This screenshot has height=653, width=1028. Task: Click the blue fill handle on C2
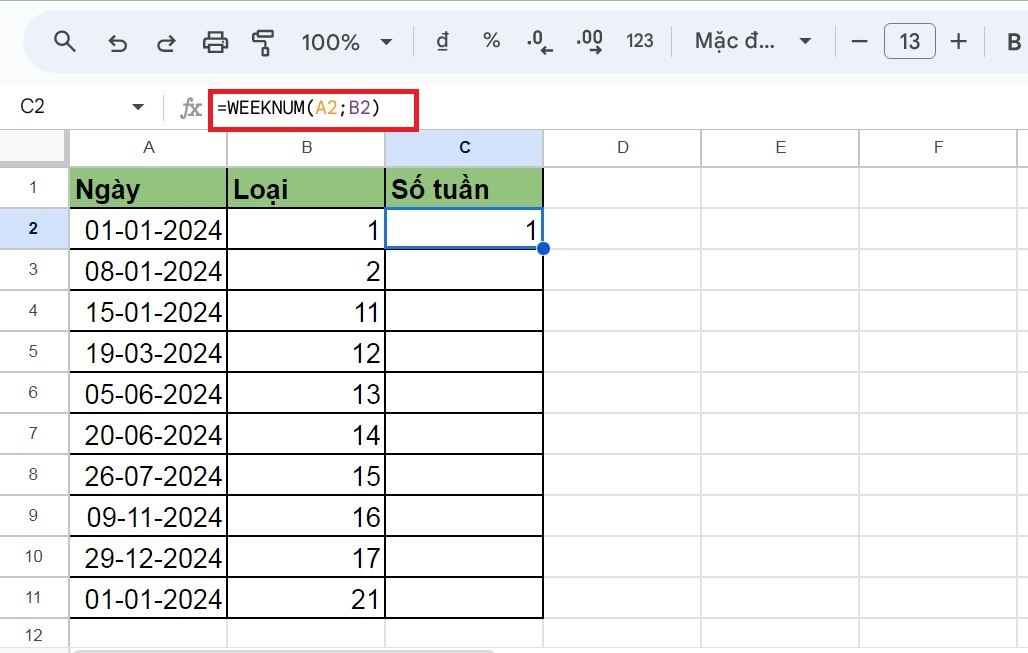tap(543, 248)
